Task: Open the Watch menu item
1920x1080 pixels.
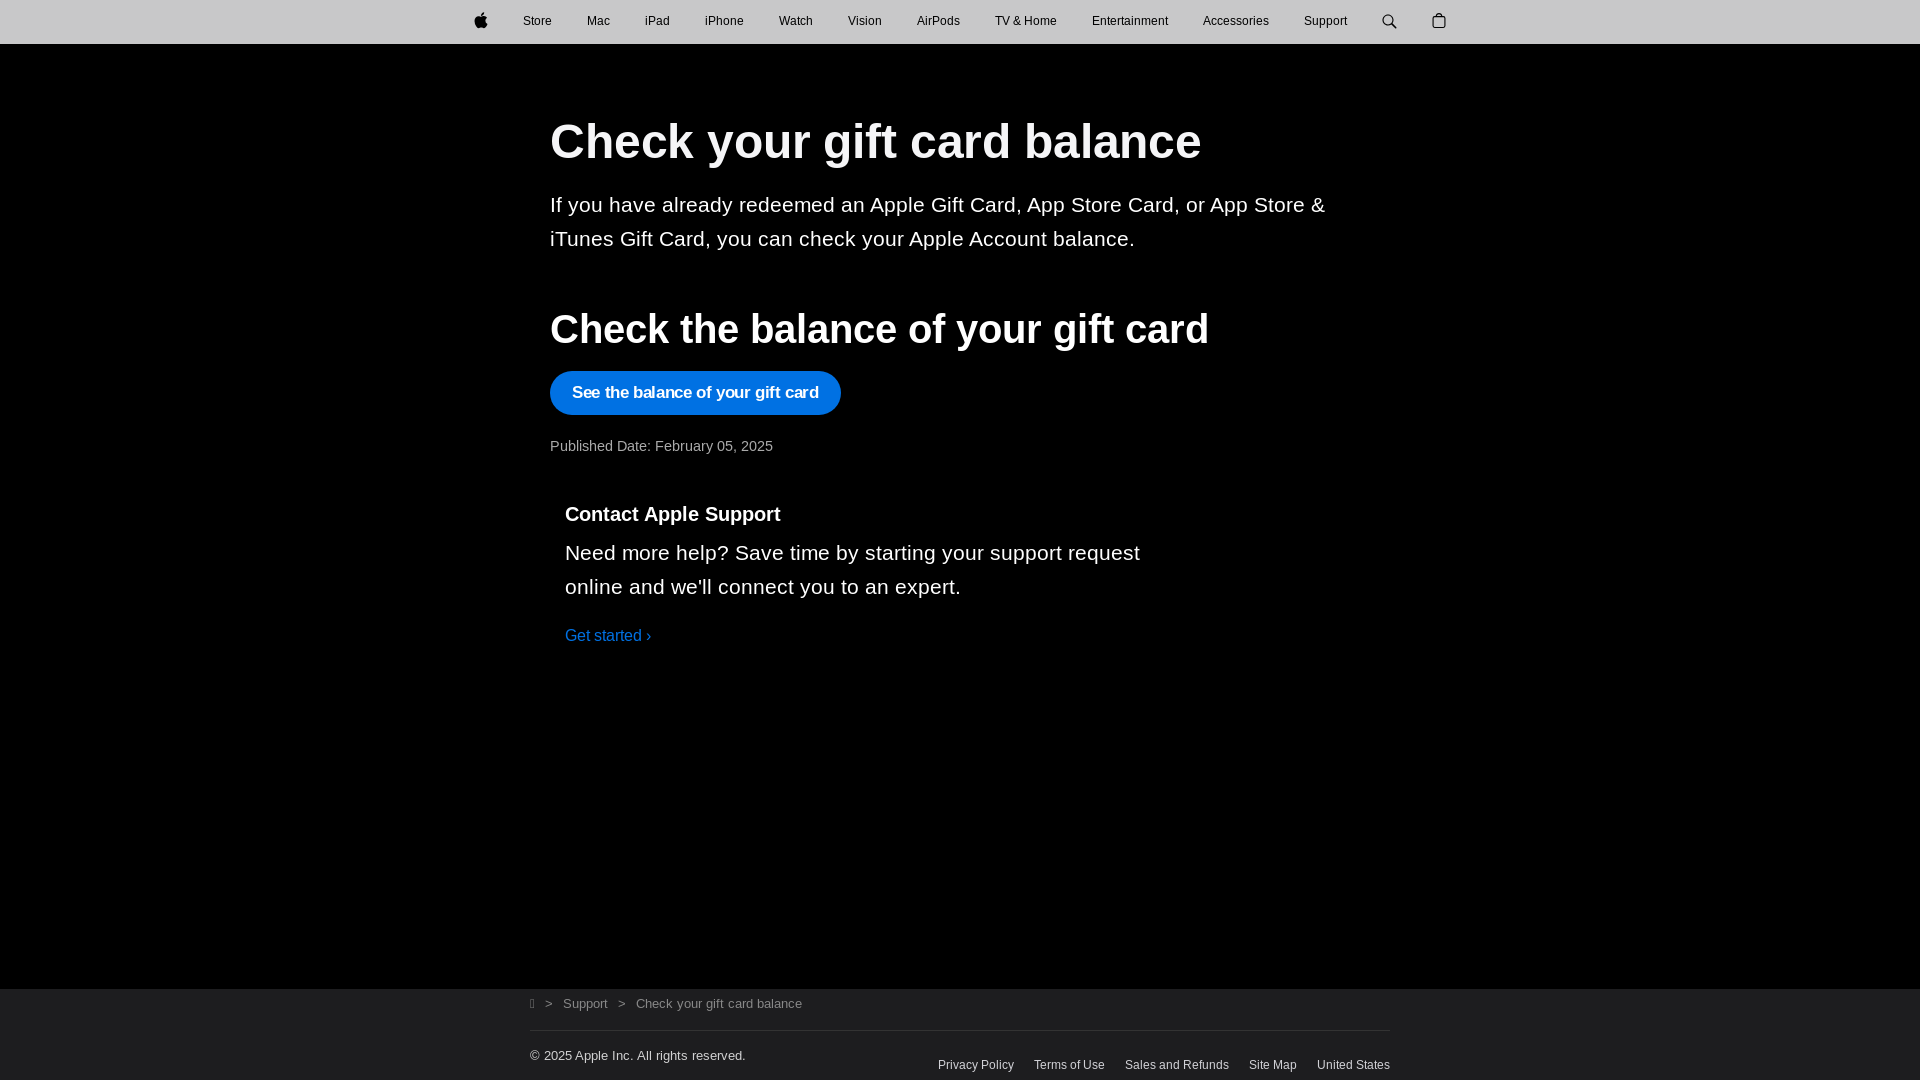Action: [796, 21]
